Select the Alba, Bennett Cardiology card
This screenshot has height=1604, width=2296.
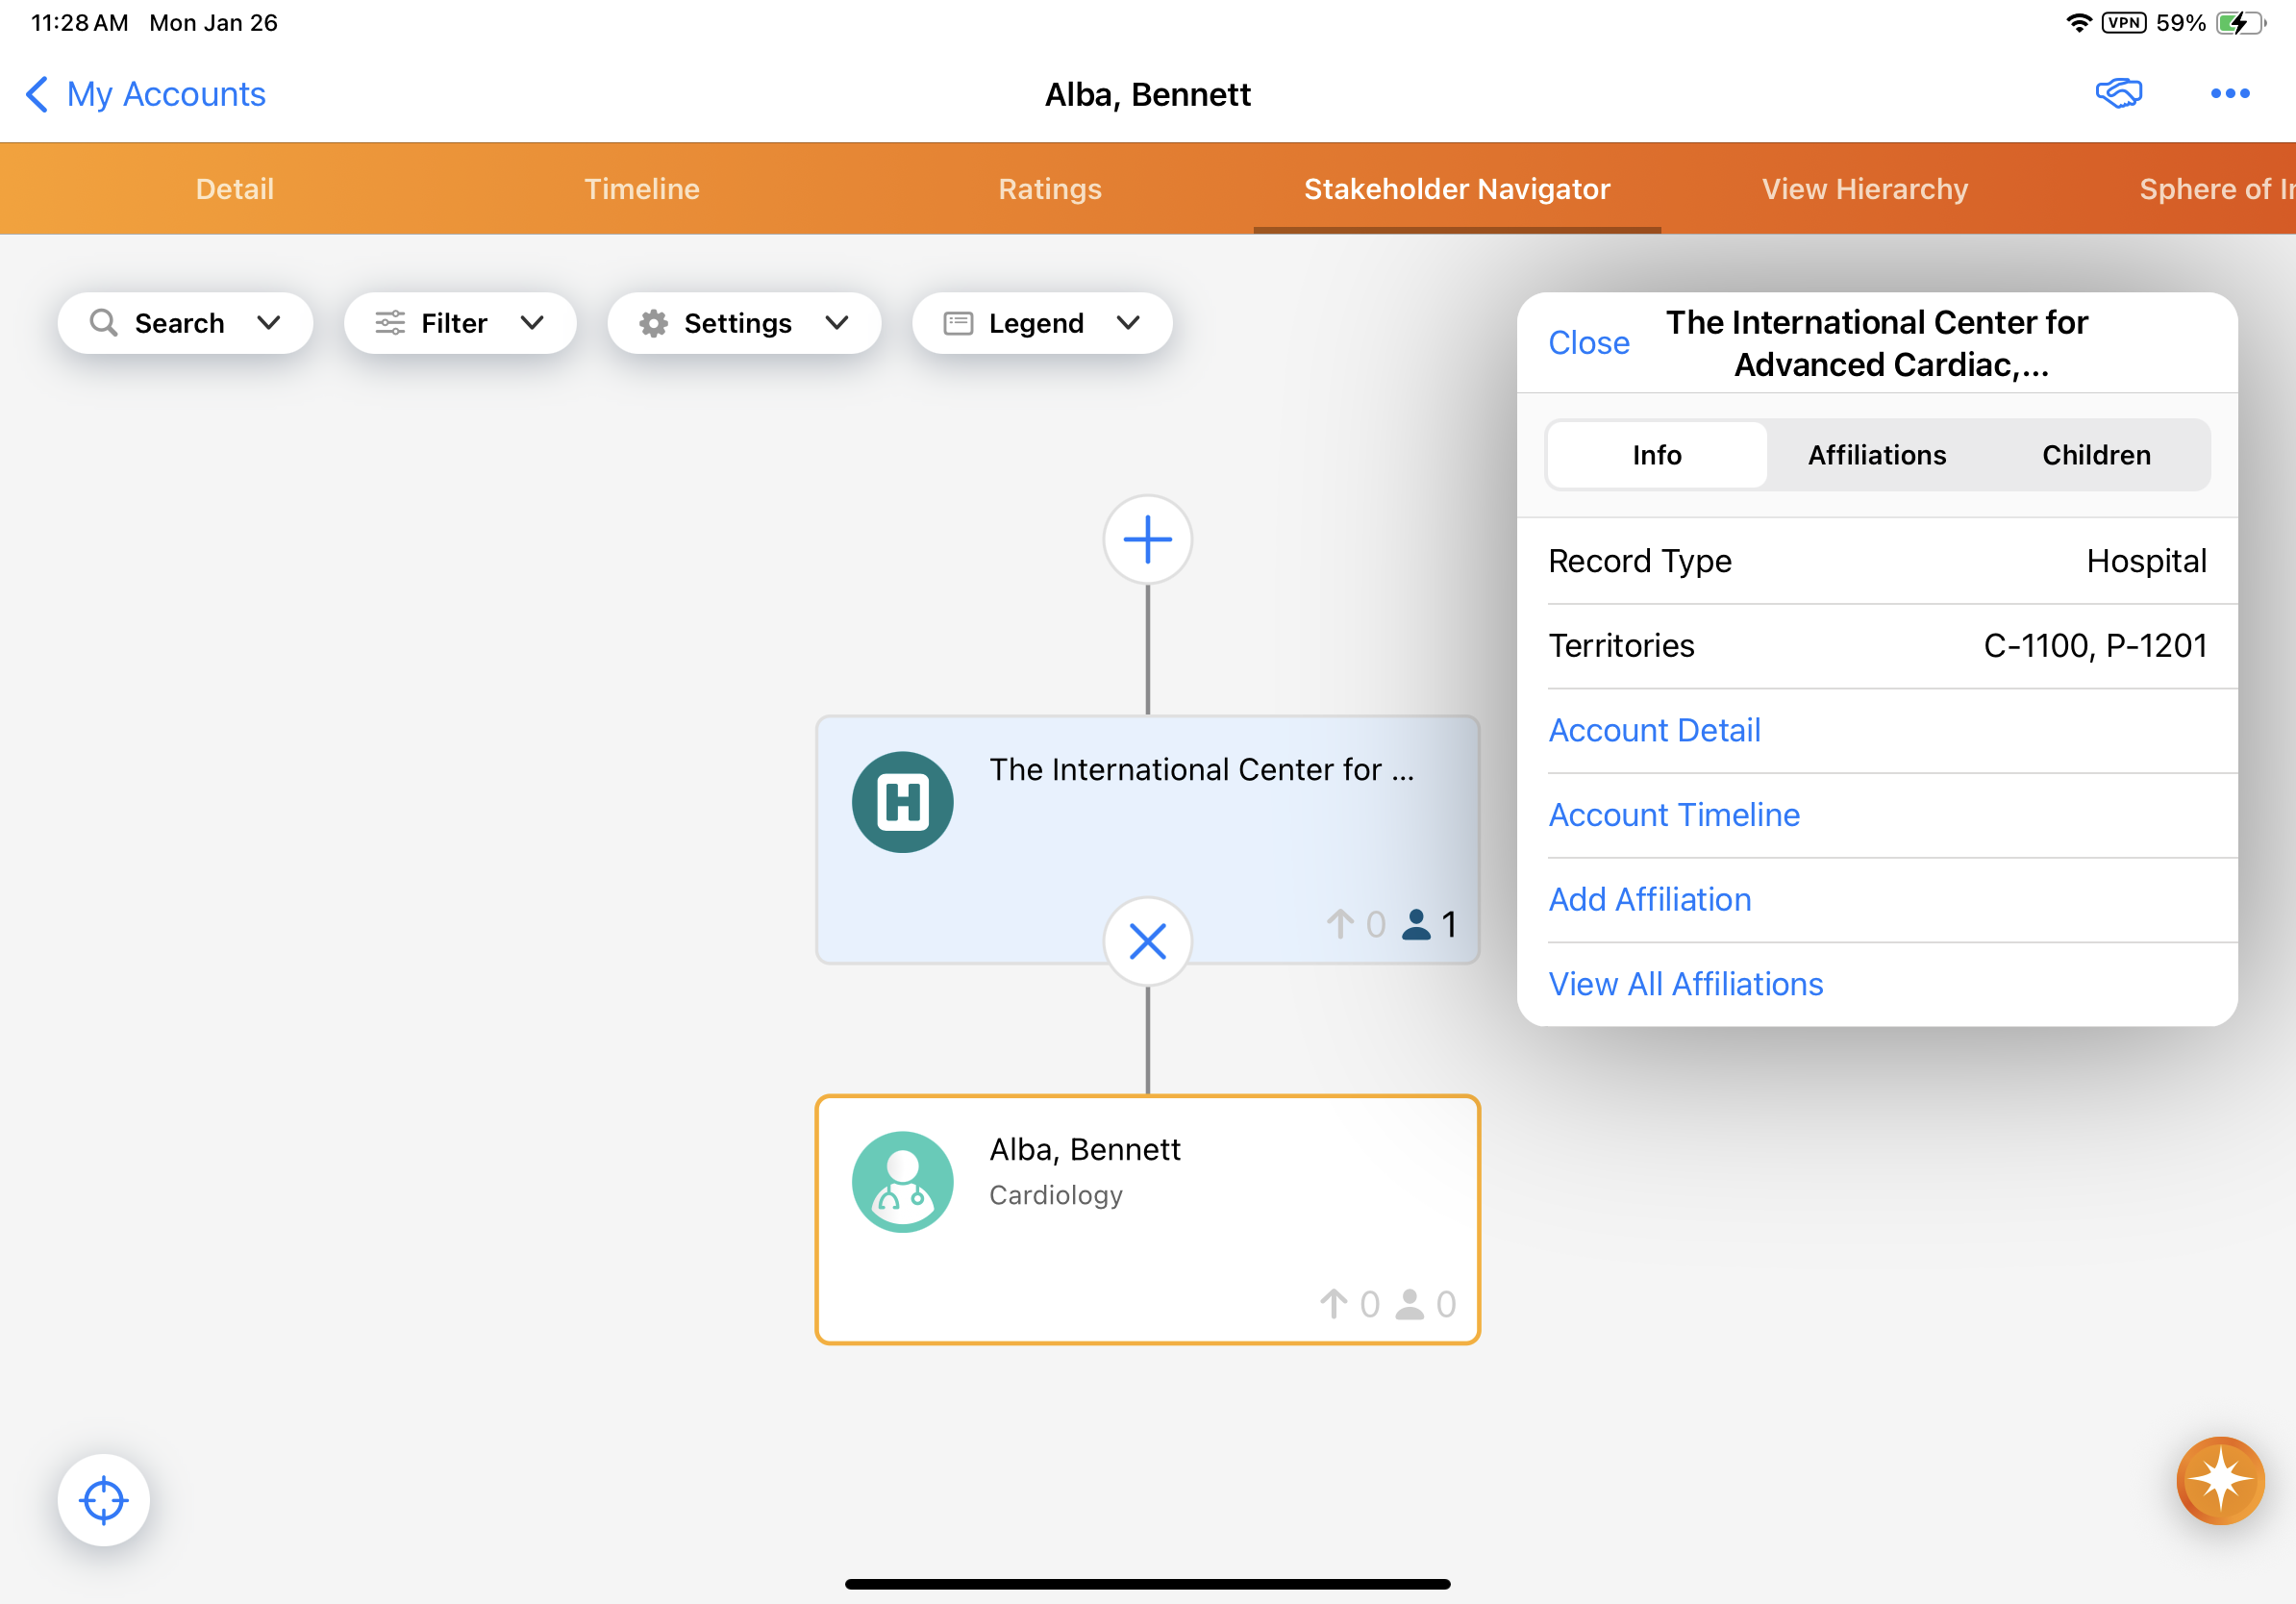pos(1147,1220)
